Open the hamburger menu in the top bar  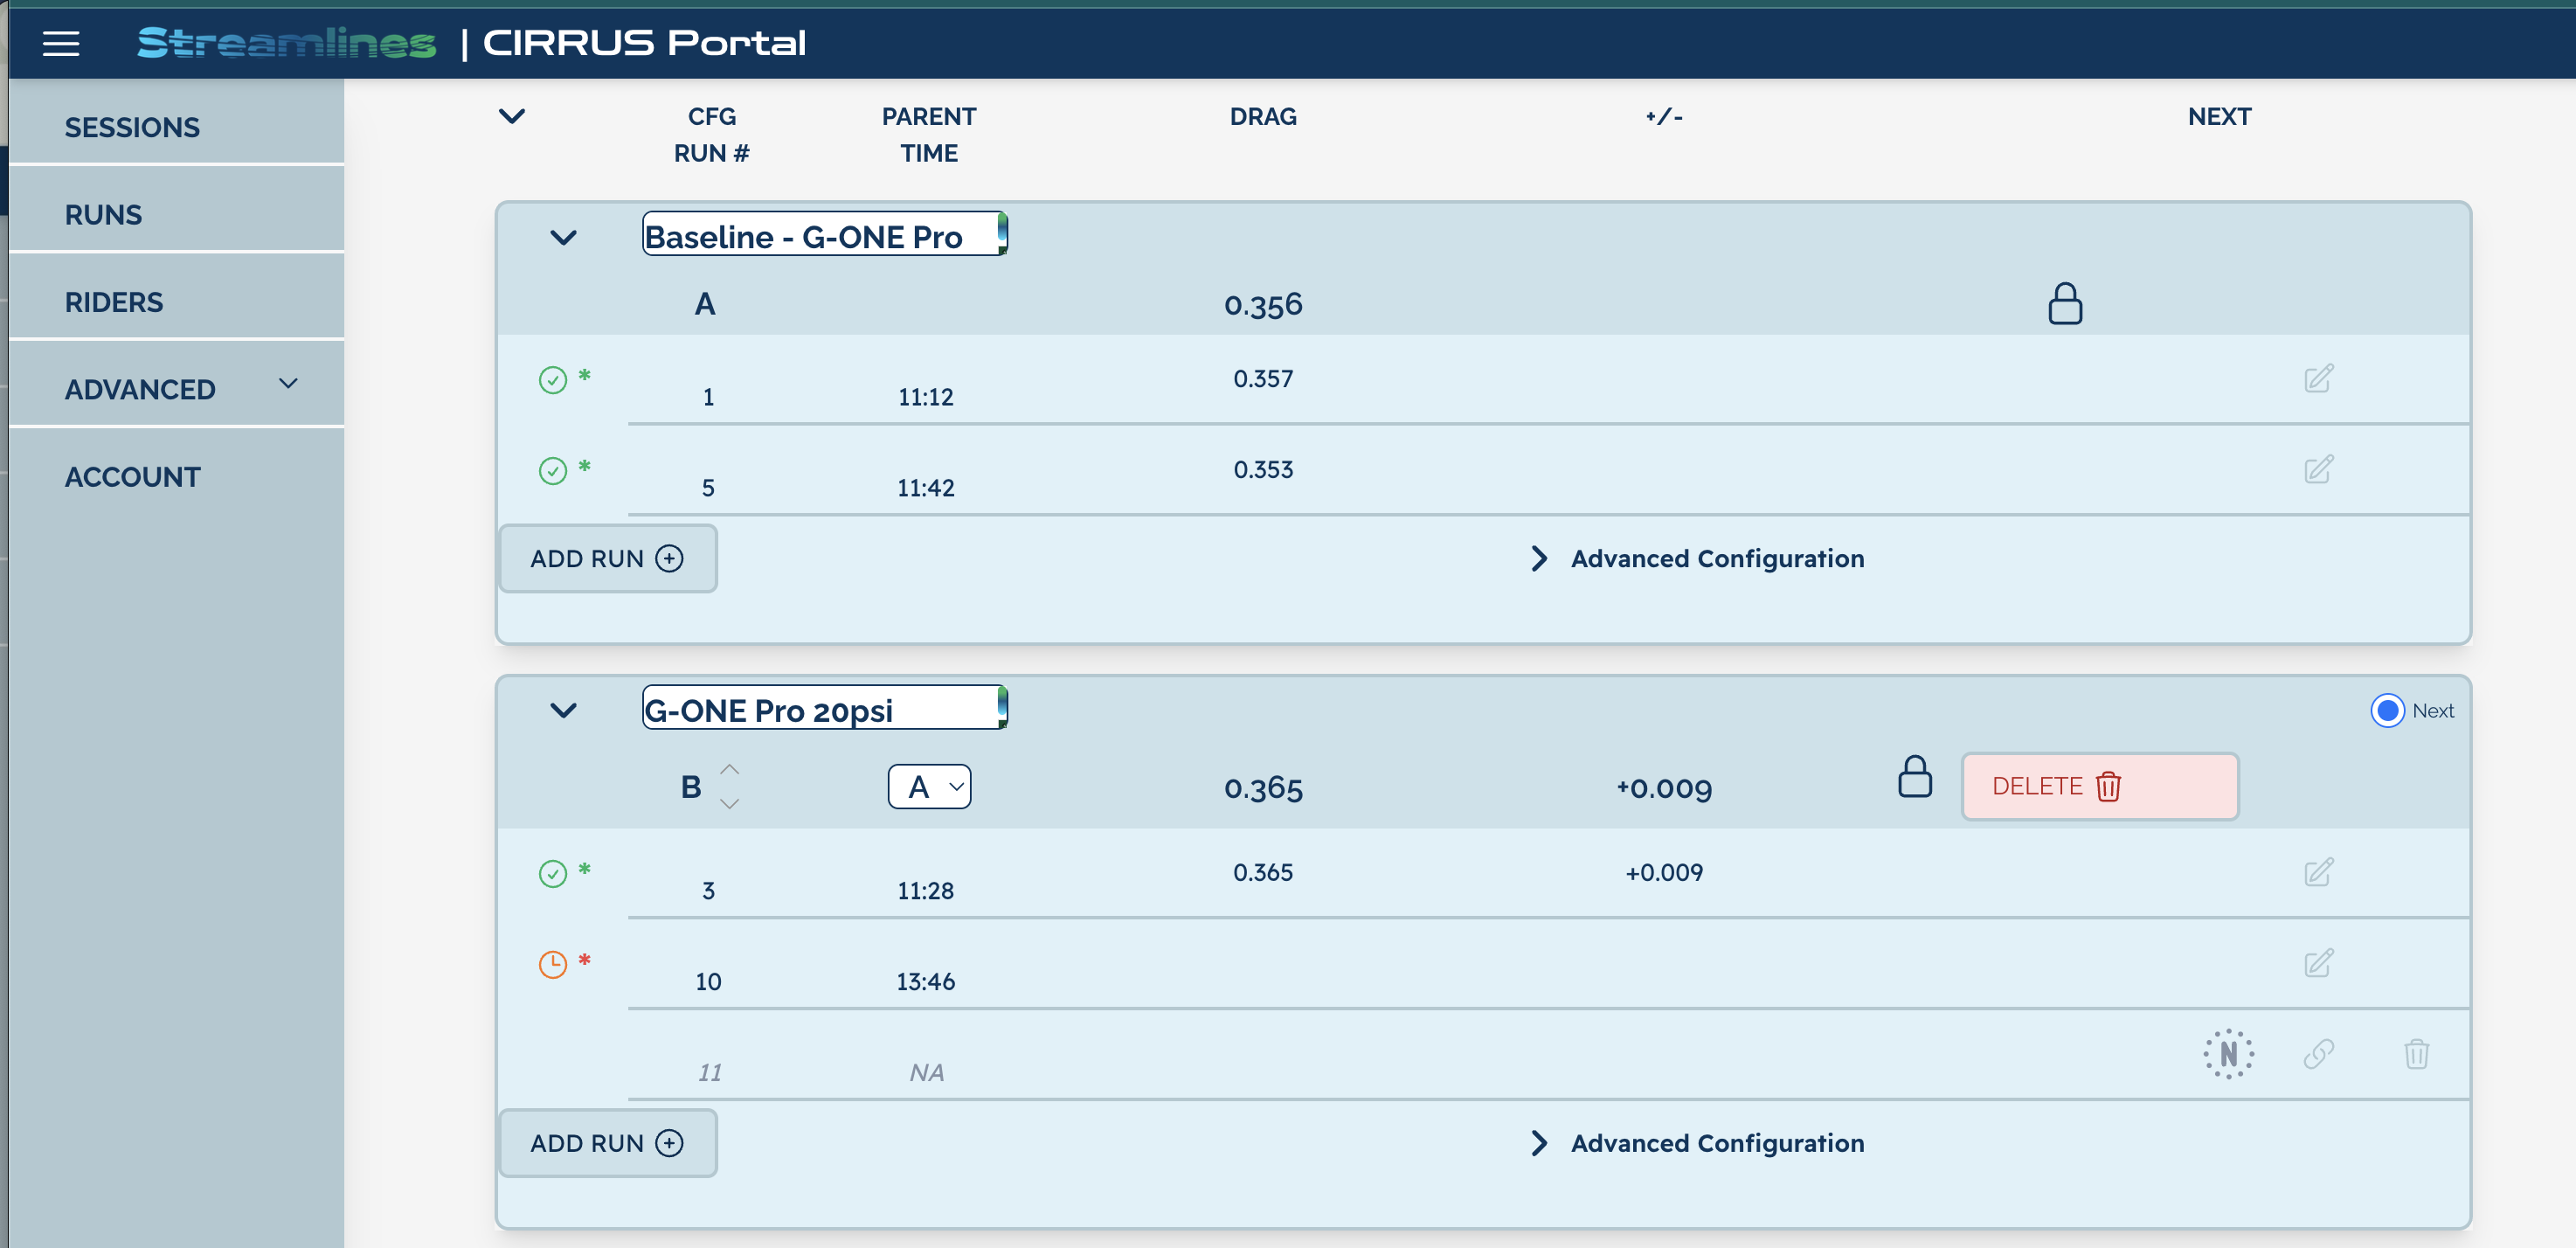[60, 42]
